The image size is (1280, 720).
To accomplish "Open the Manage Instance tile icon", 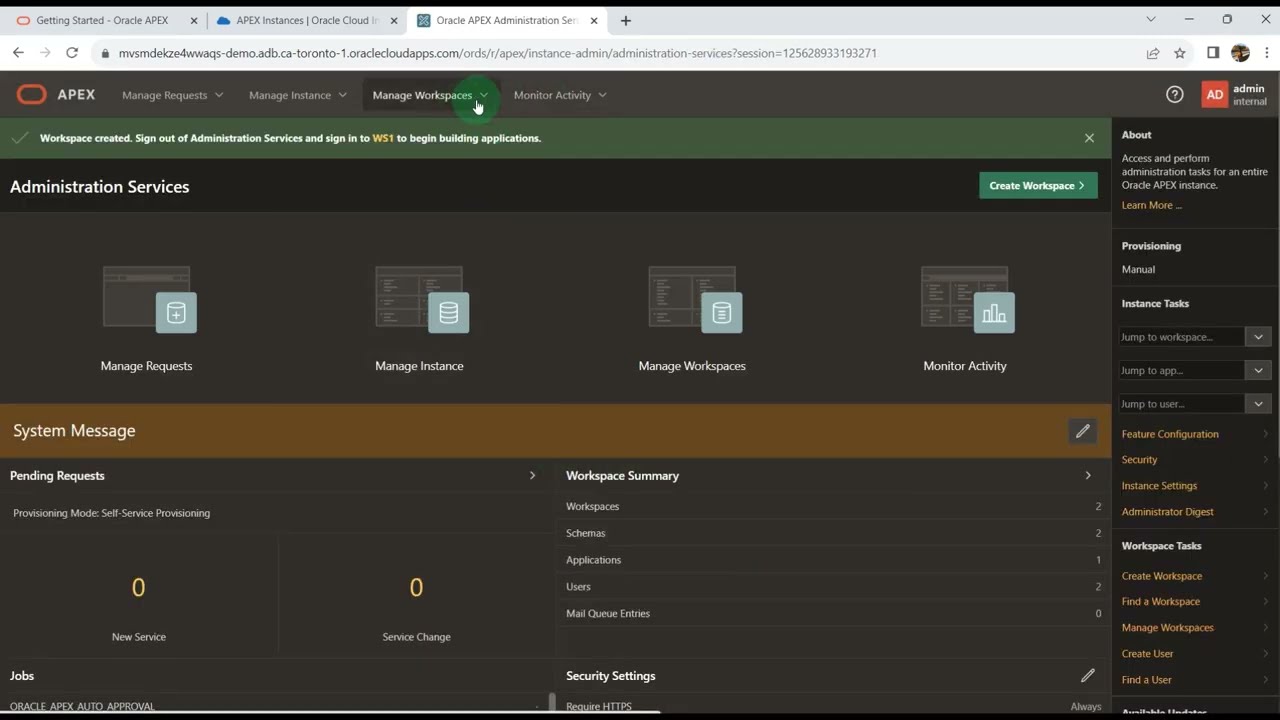I will [x=422, y=298].
